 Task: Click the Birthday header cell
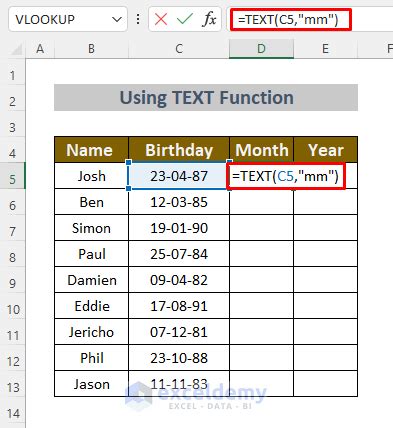pos(179,150)
